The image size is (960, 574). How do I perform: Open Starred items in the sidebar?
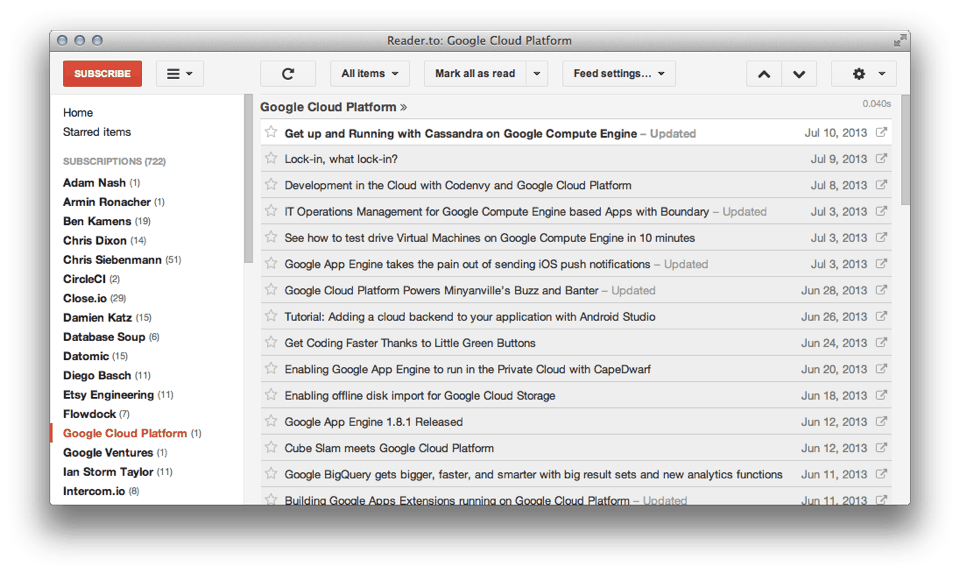(97, 132)
